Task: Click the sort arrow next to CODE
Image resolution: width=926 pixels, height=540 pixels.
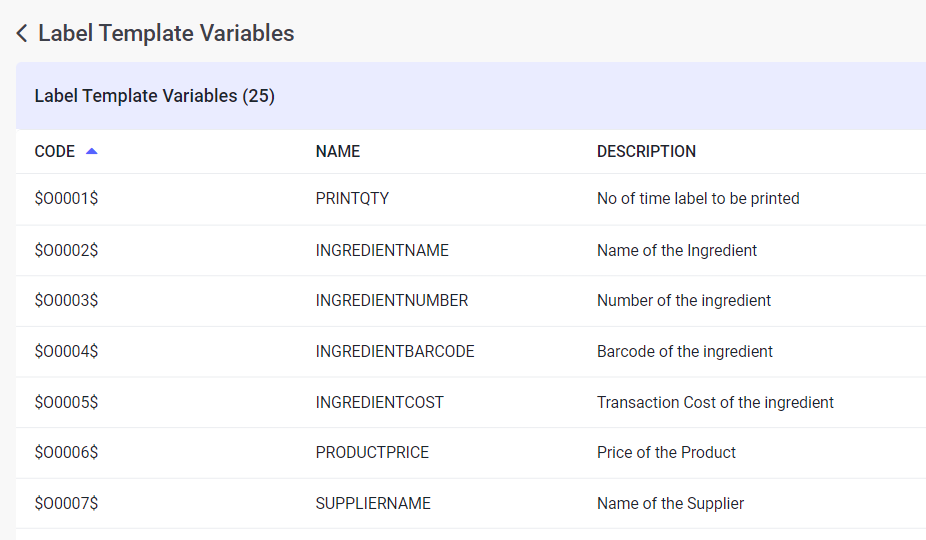Action: [92, 152]
